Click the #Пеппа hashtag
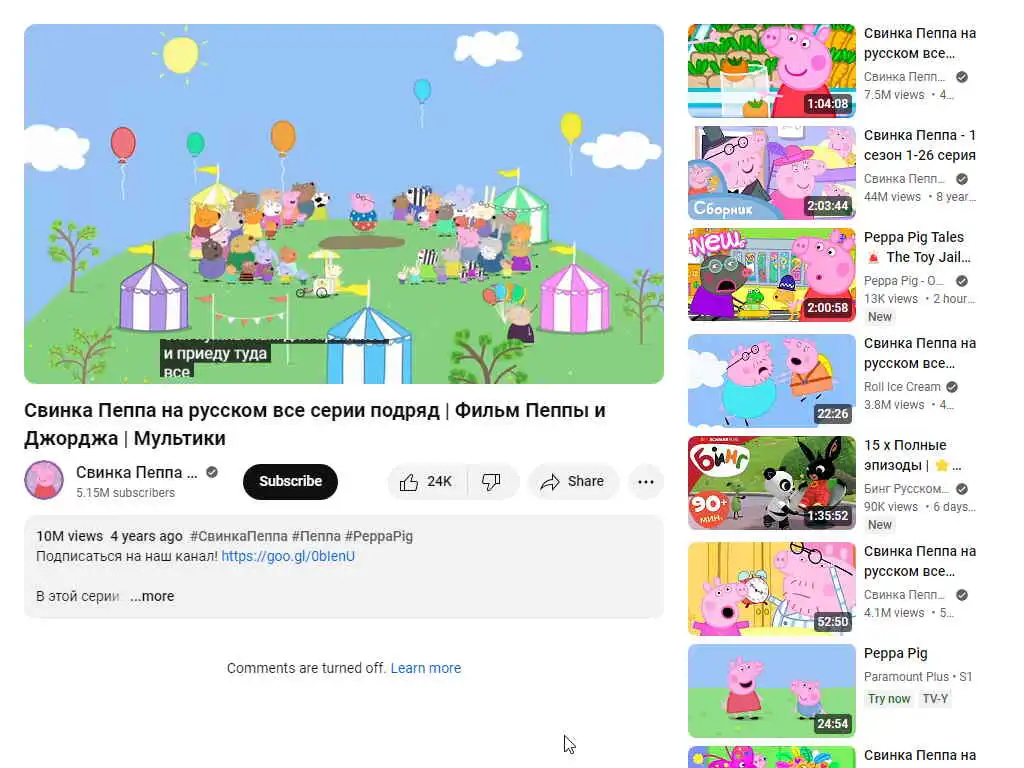 [x=316, y=536]
